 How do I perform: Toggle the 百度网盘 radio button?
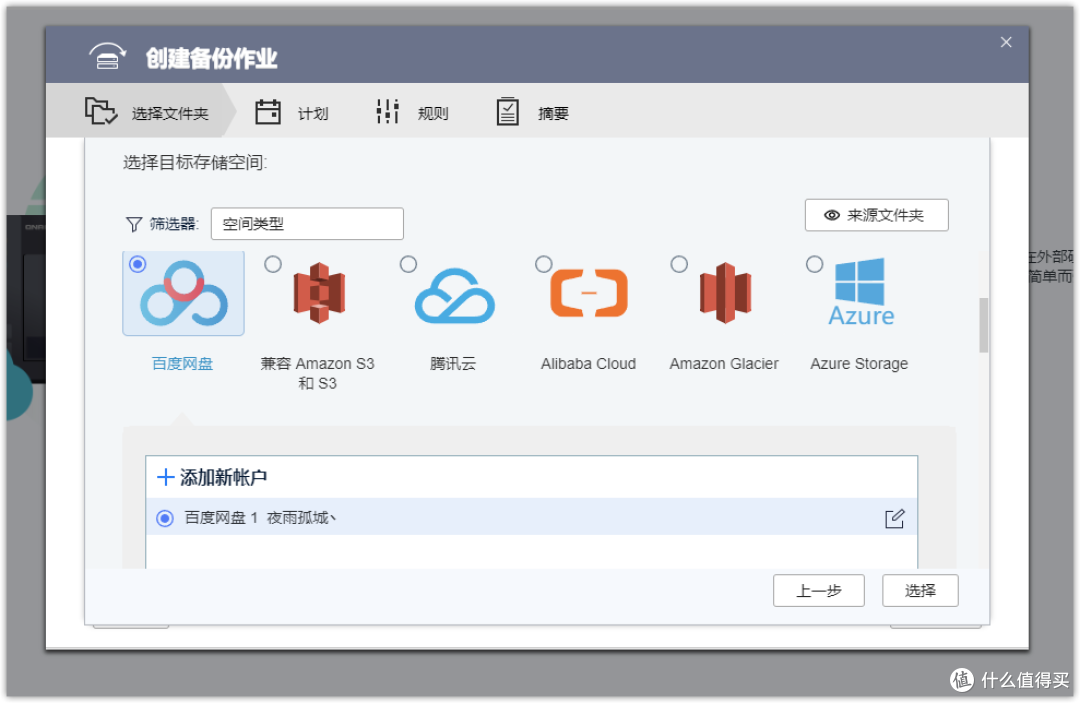click(138, 264)
